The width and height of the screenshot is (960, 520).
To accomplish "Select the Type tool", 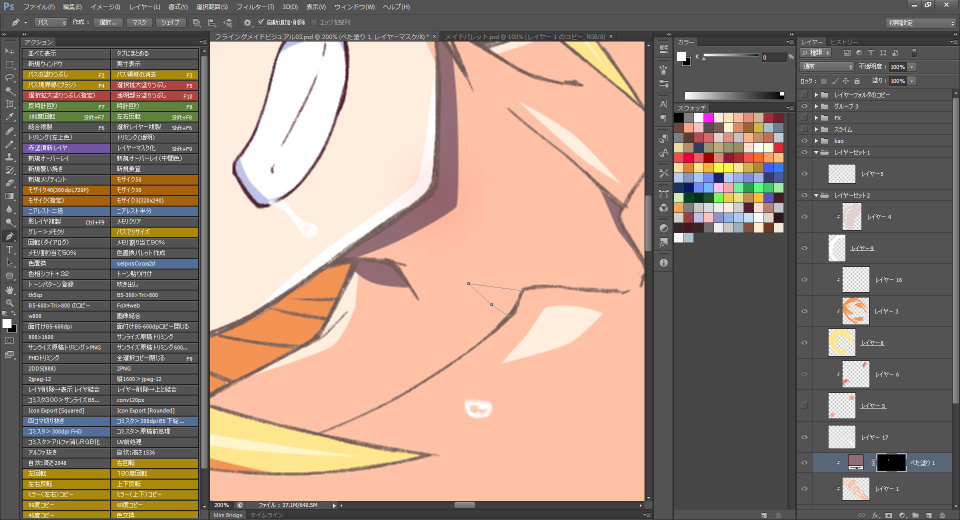I will (9, 250).
